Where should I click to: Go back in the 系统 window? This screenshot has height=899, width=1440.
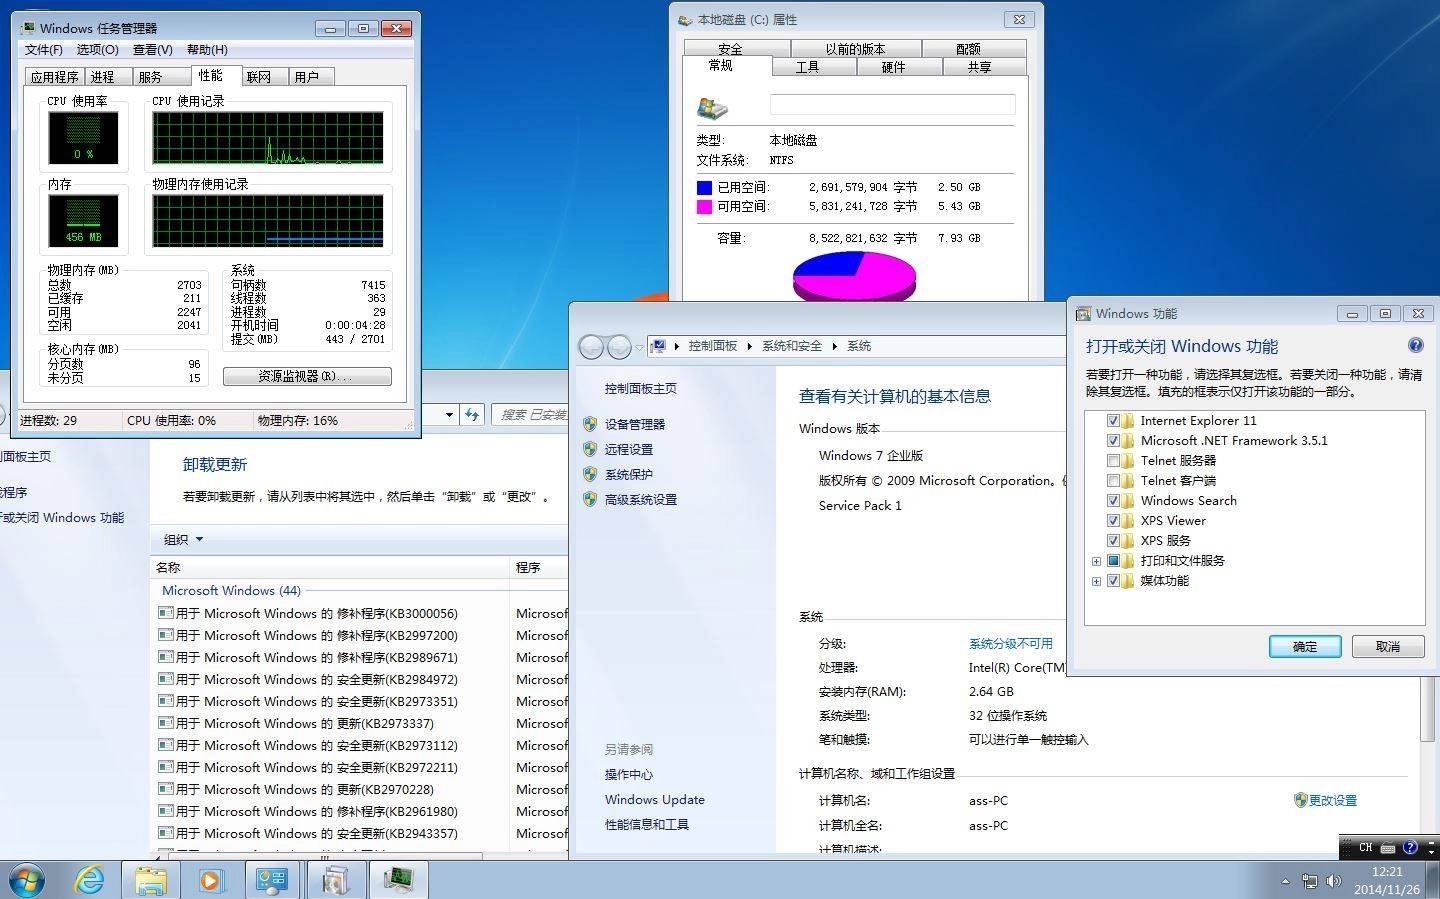[591, 347]
